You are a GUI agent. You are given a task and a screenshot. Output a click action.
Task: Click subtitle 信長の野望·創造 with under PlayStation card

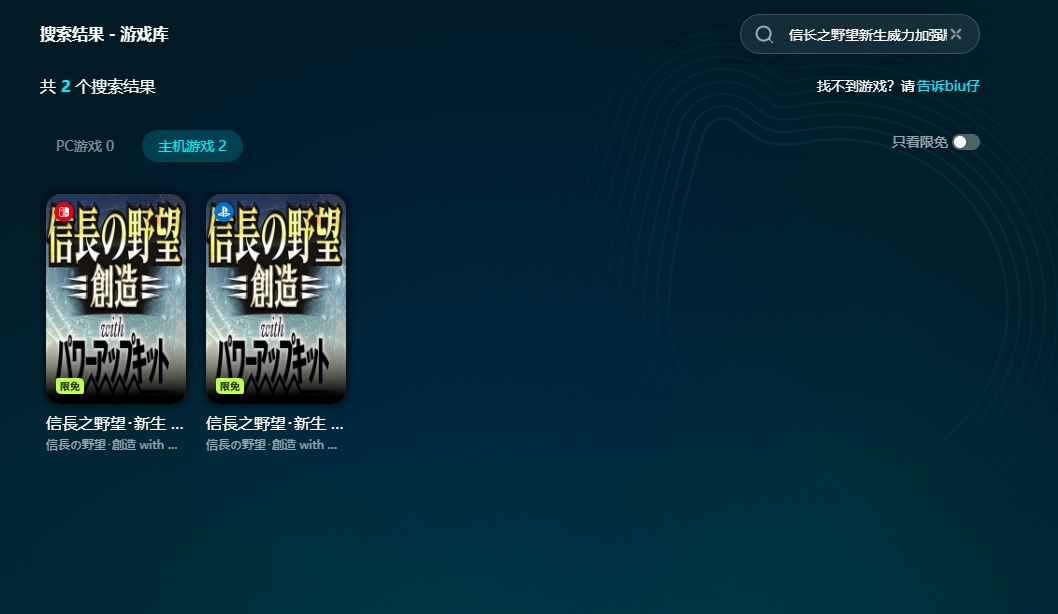click(271, 445)
